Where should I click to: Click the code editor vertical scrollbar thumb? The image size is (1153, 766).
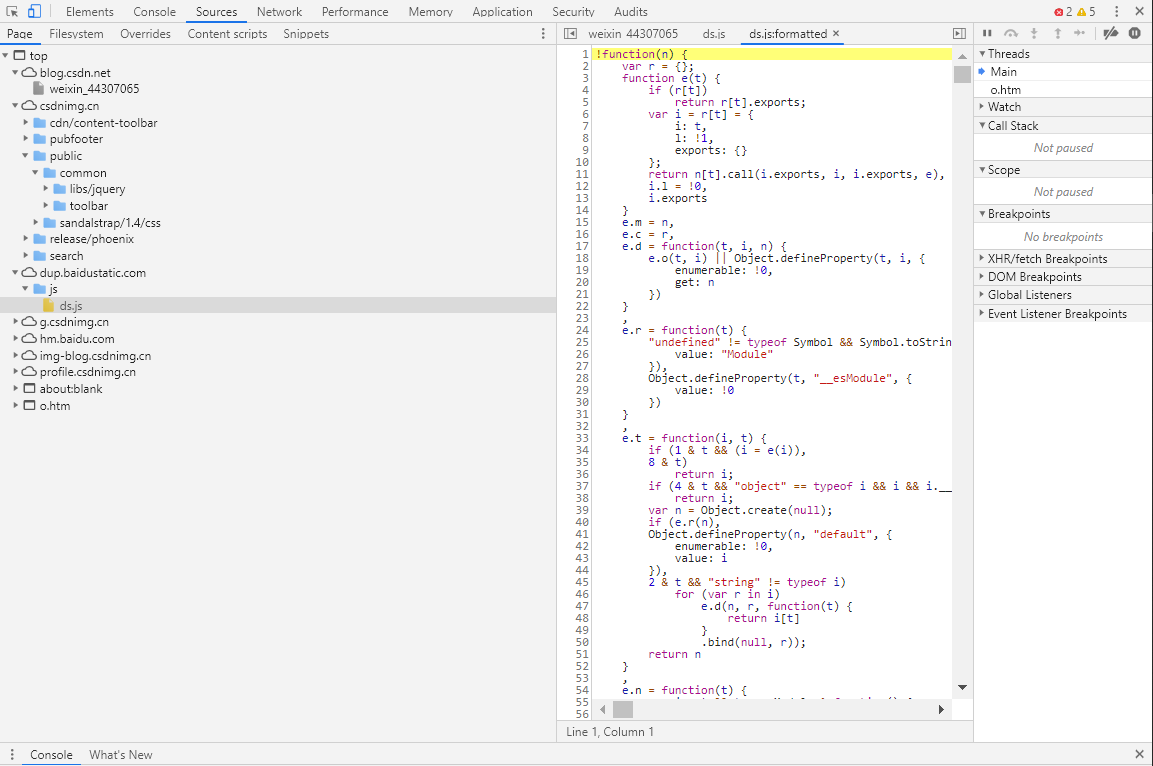coord(962,74)
